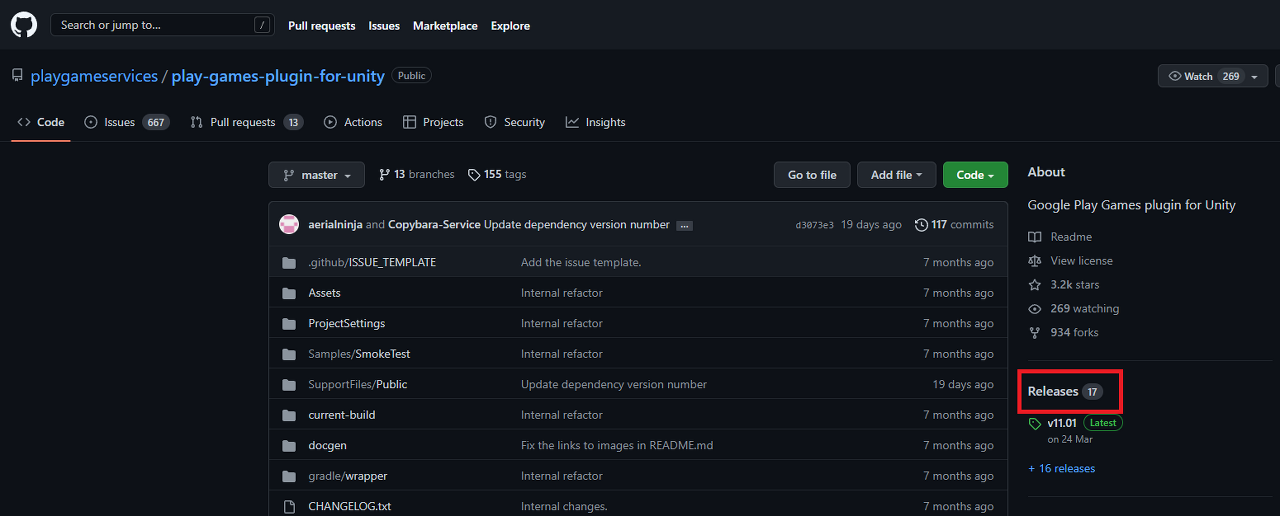The width and height of the screenshot is (1280, 516).
Task: Open the docgen folder
Action: [327, 446]
